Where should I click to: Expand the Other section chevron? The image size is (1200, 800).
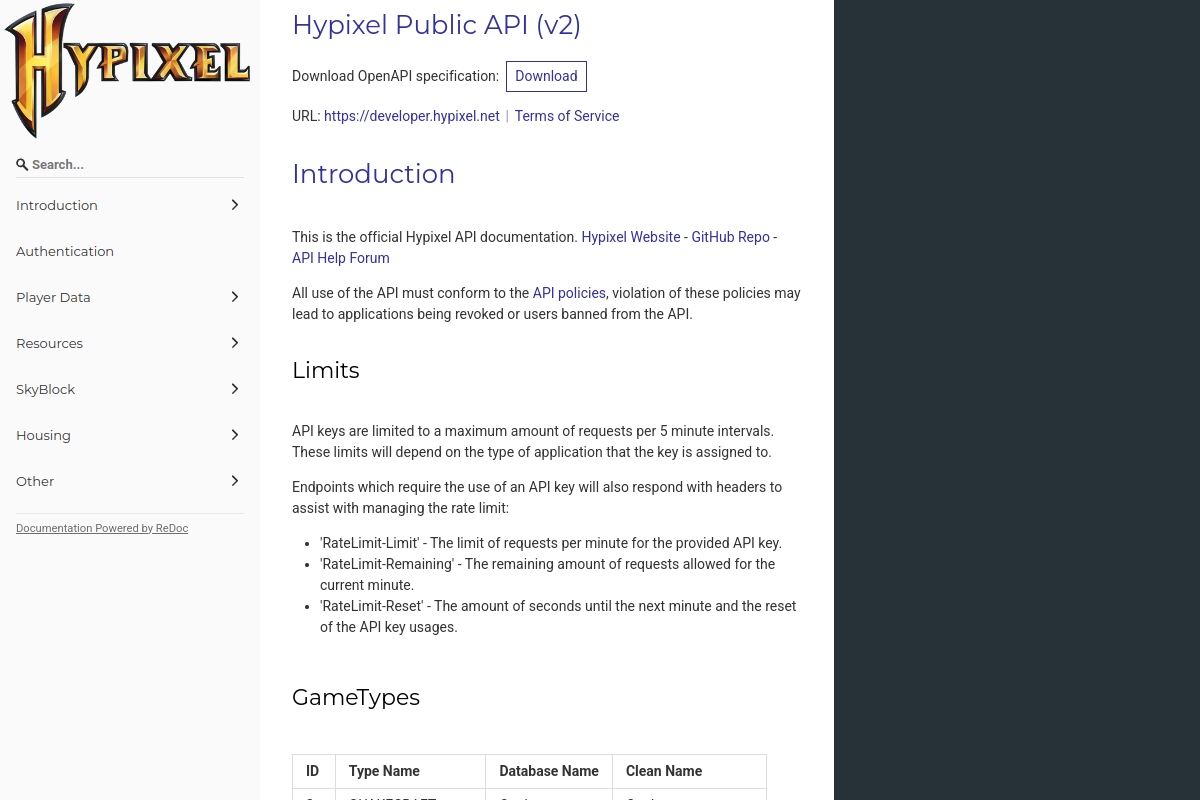235,481
